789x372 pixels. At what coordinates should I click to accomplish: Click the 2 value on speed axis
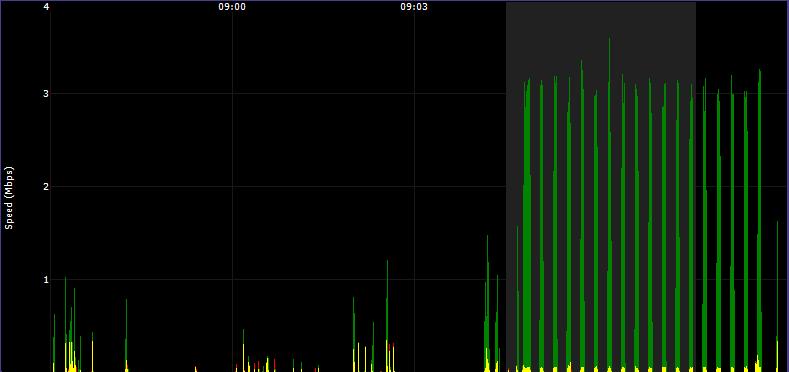point(46,187)
